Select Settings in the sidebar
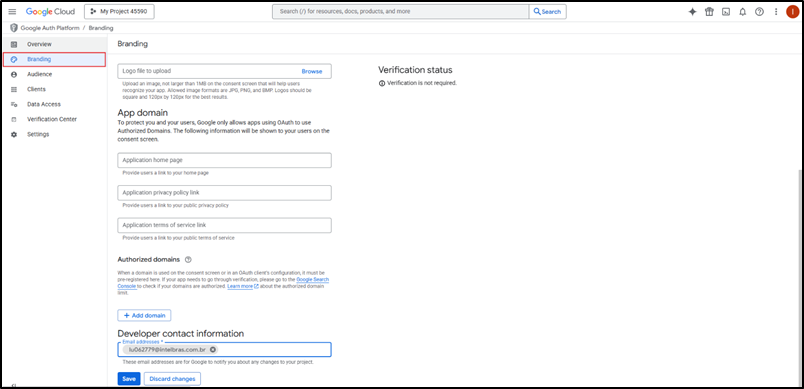The width and height of the screenshot is (804, 389). tap(54, 134)
